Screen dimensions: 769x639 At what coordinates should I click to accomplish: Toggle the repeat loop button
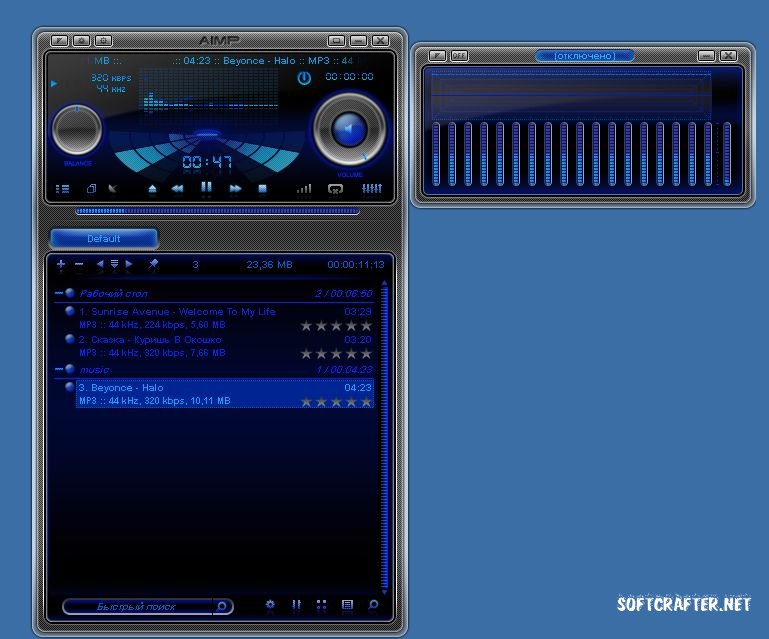(x=335, y=189)
